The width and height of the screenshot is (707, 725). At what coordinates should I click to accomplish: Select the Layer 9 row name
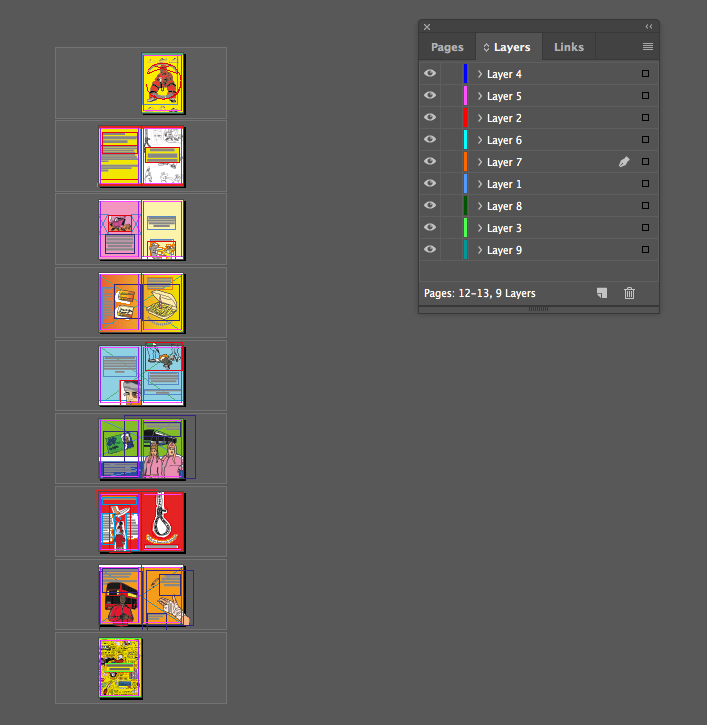click(x=504, y=250)
